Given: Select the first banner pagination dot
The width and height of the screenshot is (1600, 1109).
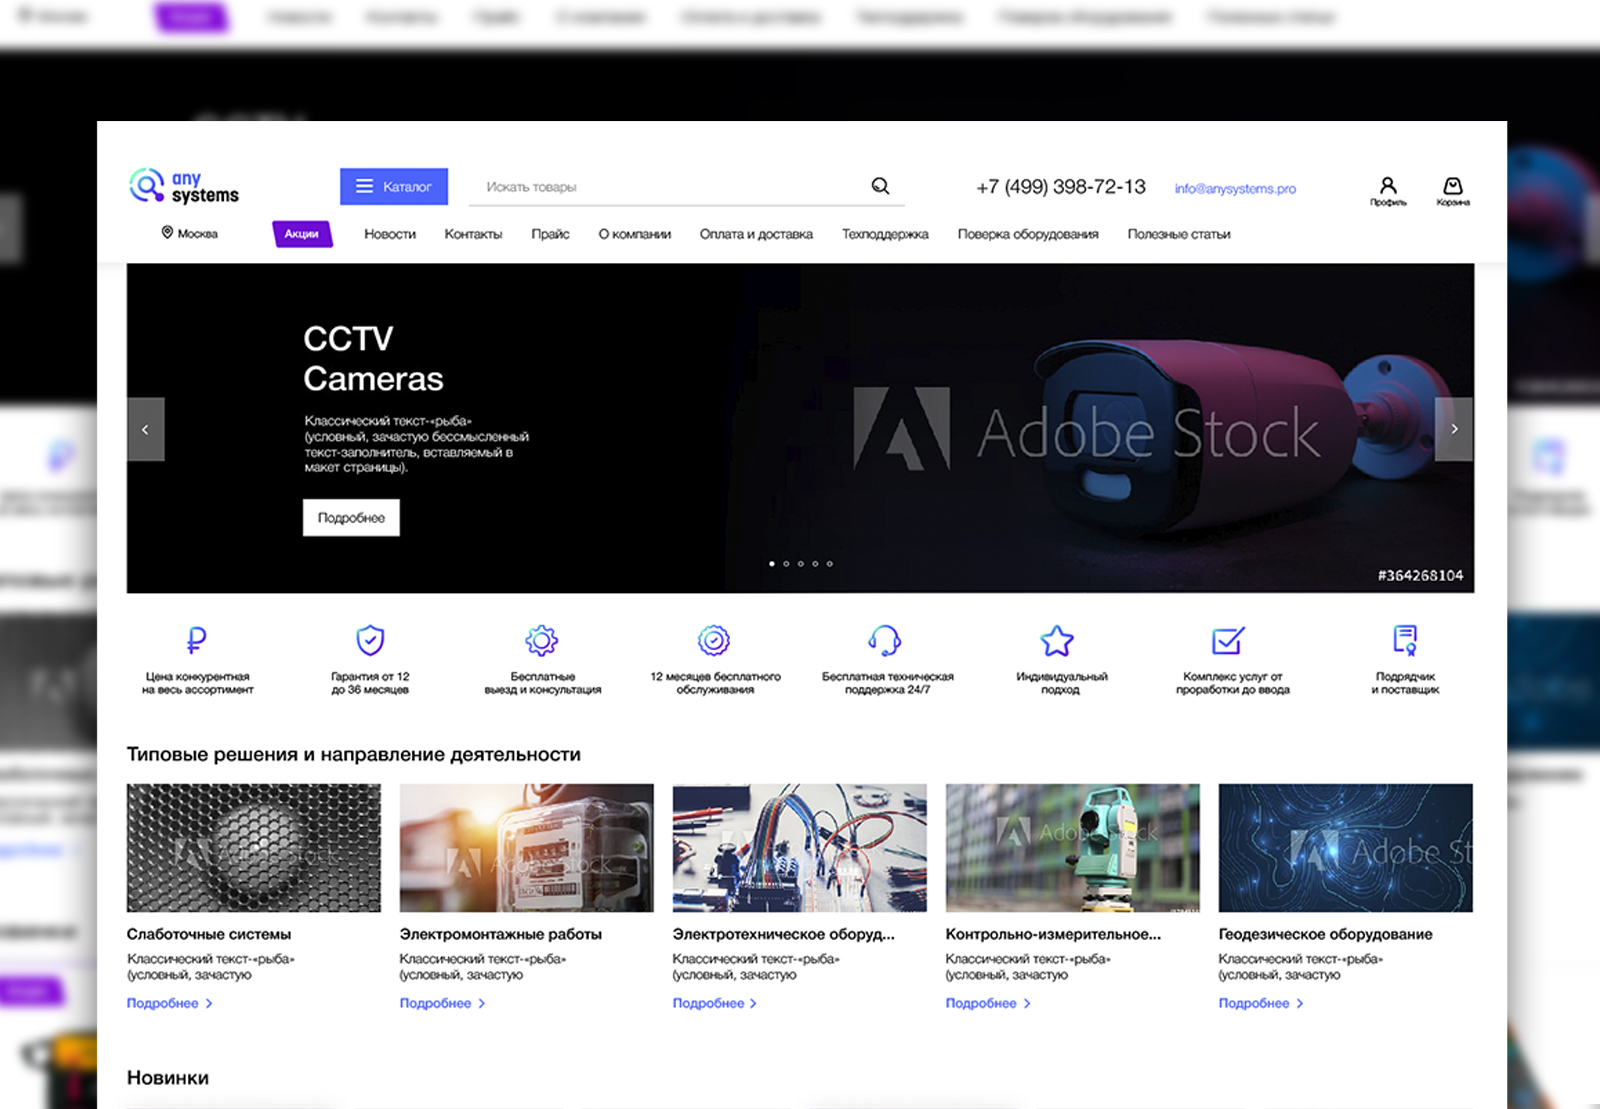Looking at the screenshot, I should coord(772,564).
